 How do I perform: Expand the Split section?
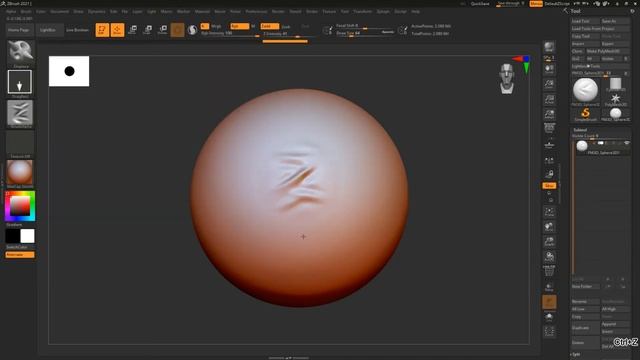(x=576, y=354)
